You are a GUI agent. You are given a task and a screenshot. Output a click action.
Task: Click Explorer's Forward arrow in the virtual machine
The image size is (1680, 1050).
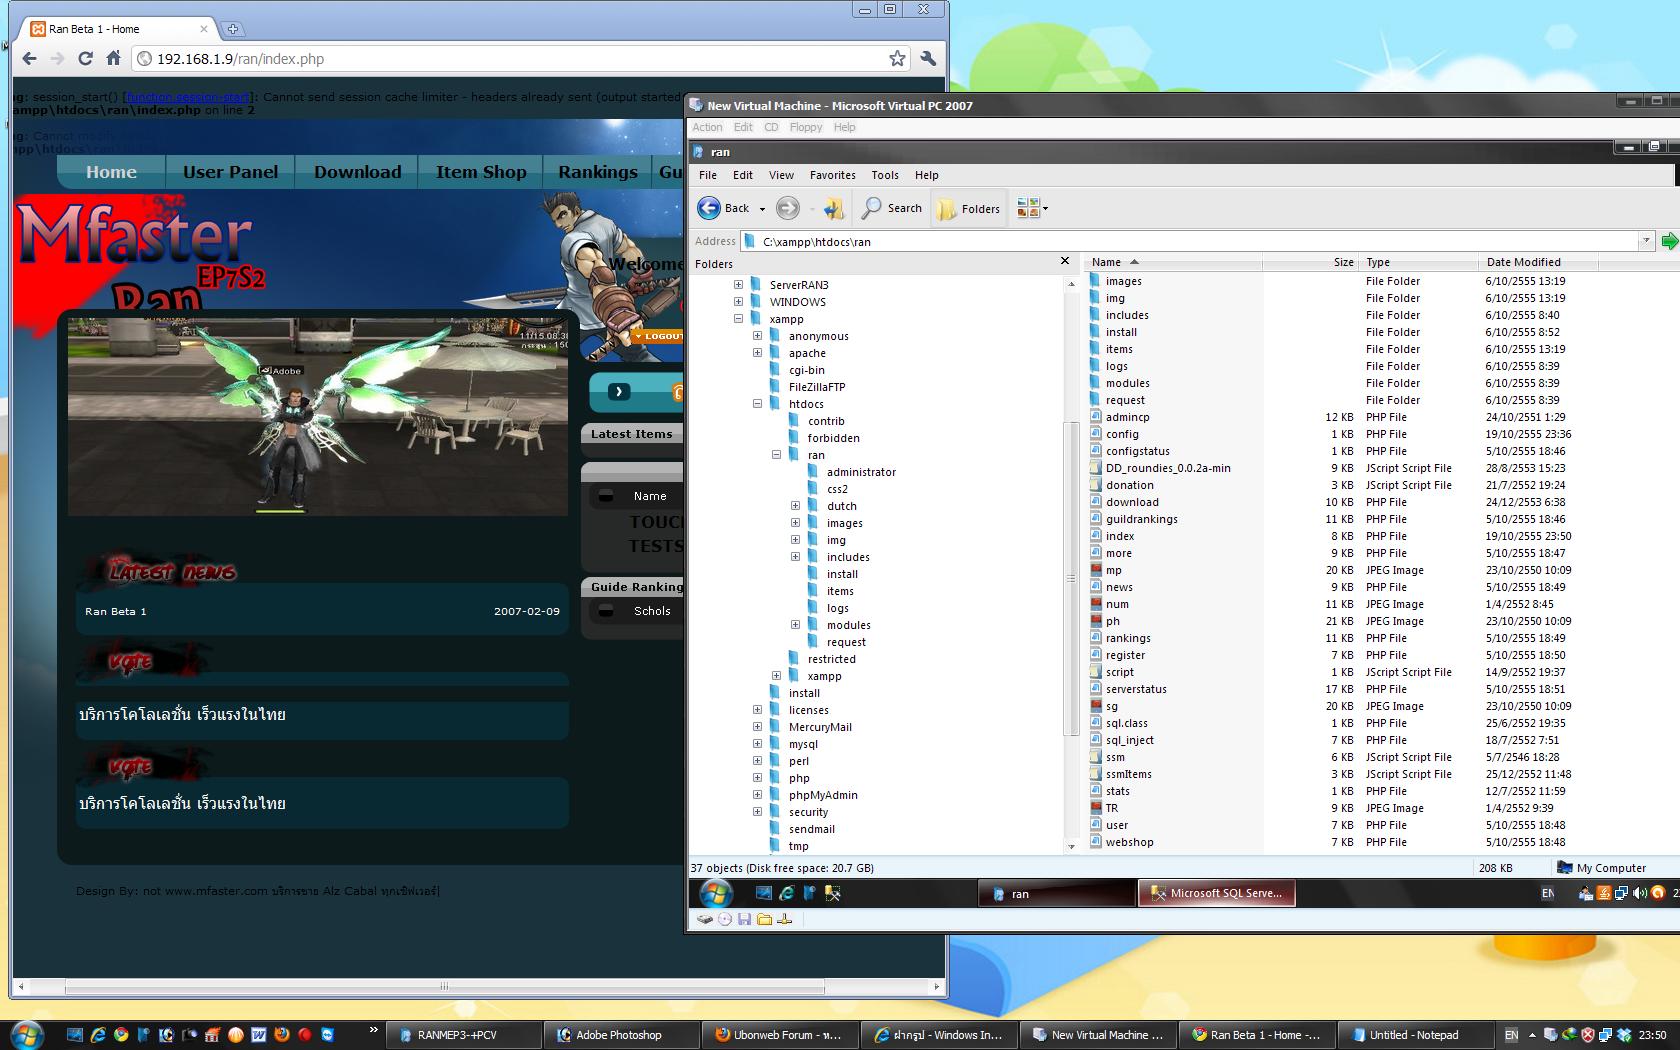tap(788, 208)
